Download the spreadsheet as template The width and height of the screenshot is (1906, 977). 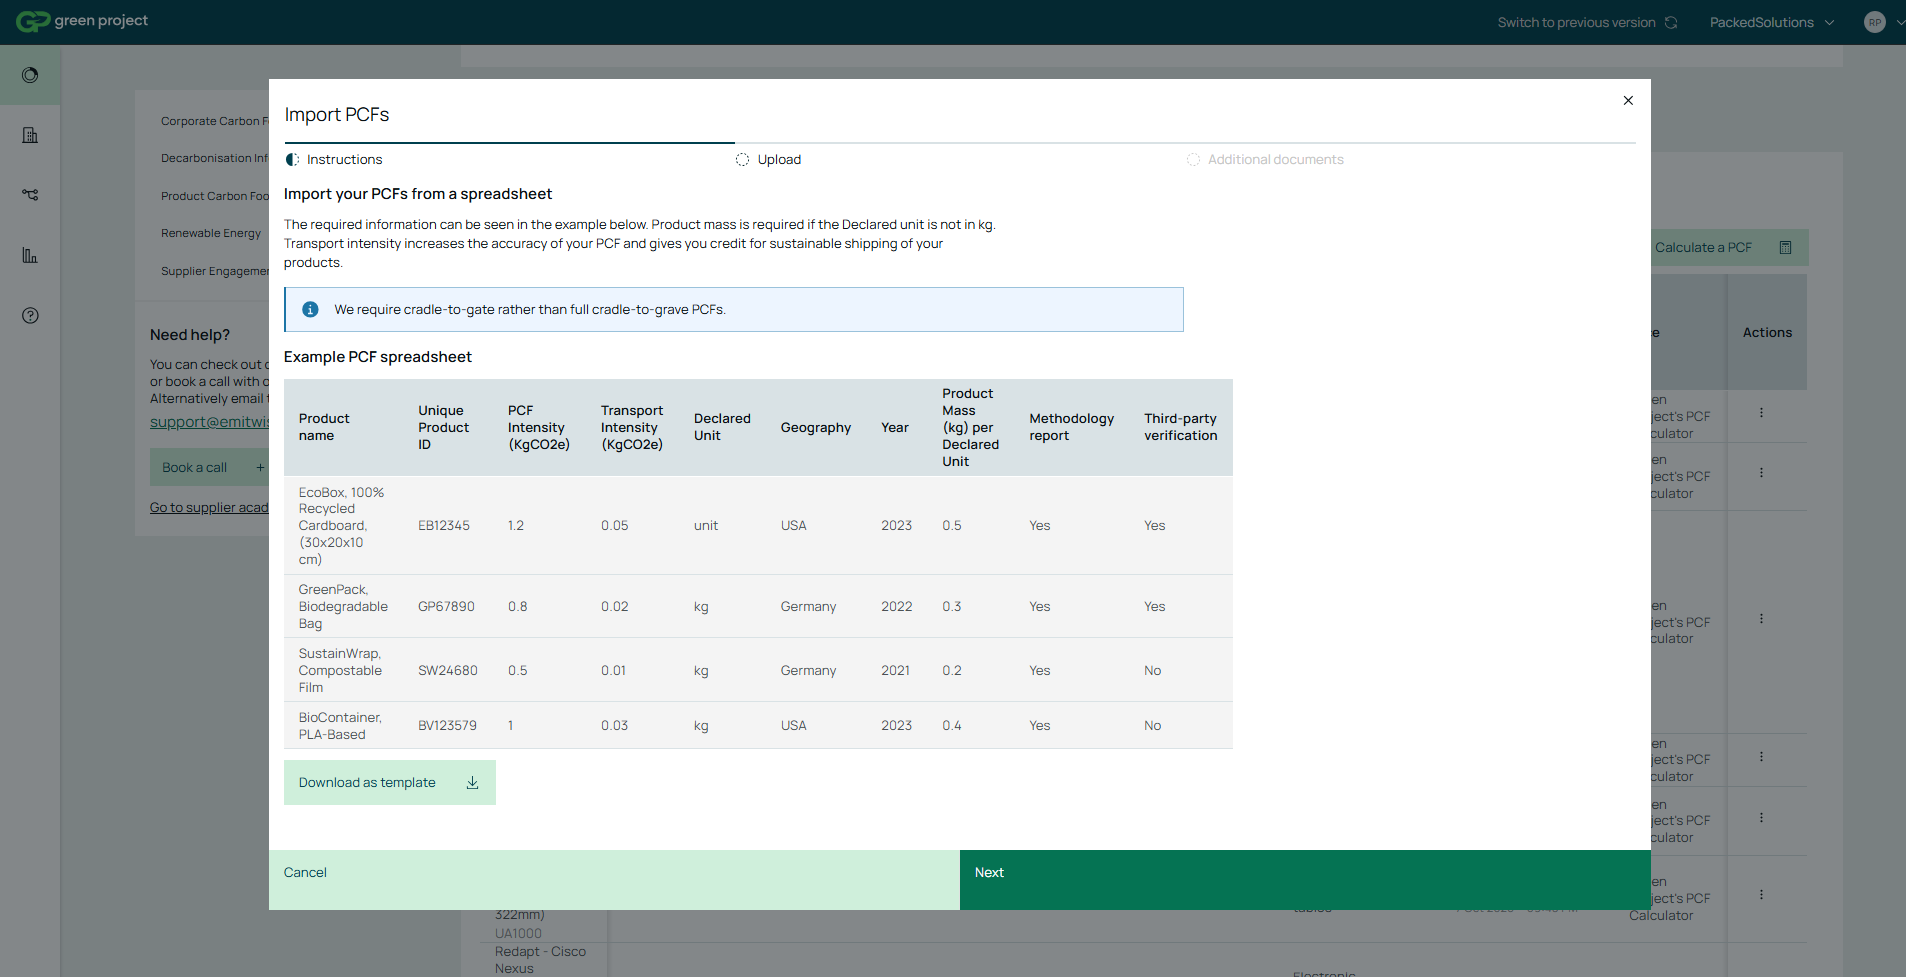pos(389,783)
